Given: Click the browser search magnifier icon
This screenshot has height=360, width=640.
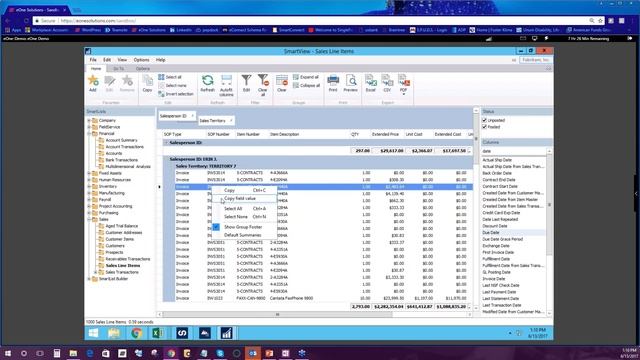Looking at the screenshot, I should (591, 21).
